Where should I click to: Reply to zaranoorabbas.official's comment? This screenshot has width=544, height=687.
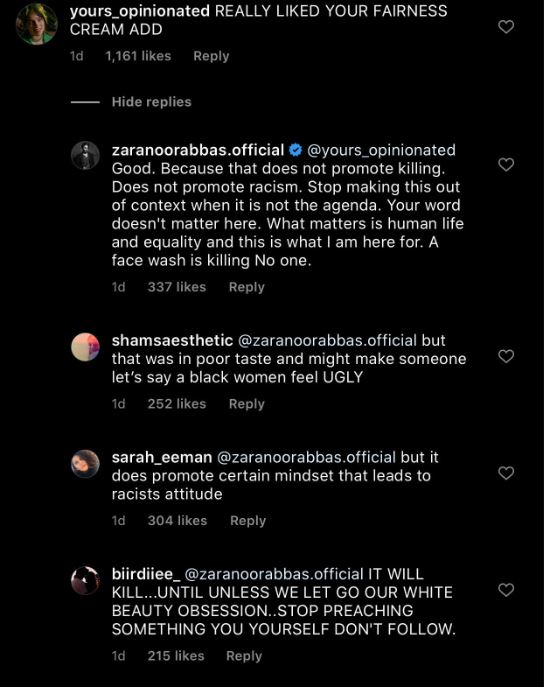coord(247,287)
